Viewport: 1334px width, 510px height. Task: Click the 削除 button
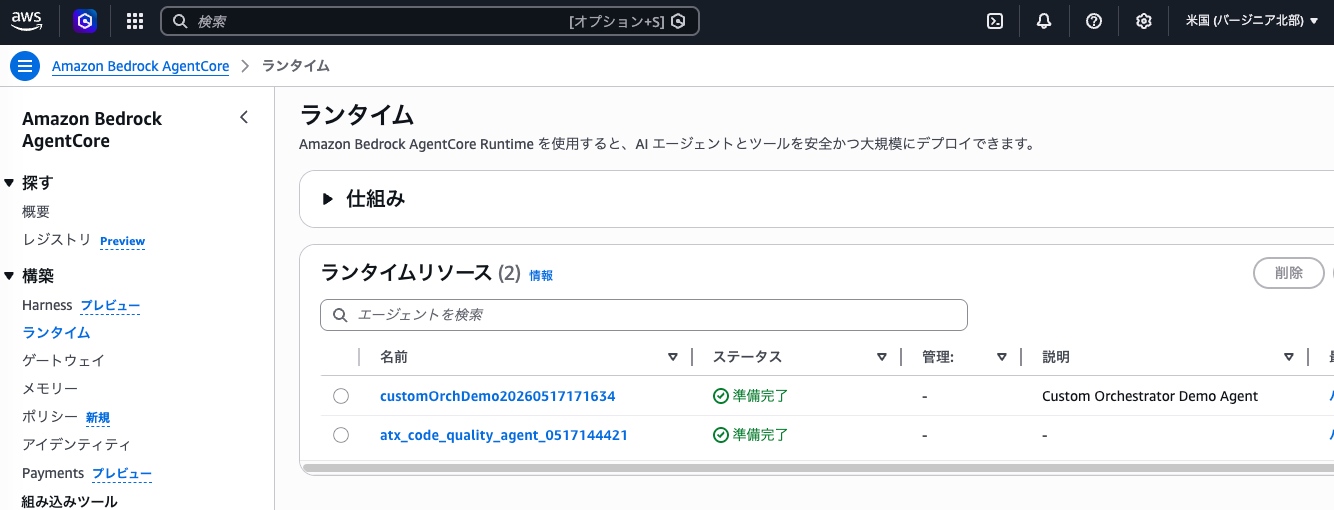(1289, 273)
